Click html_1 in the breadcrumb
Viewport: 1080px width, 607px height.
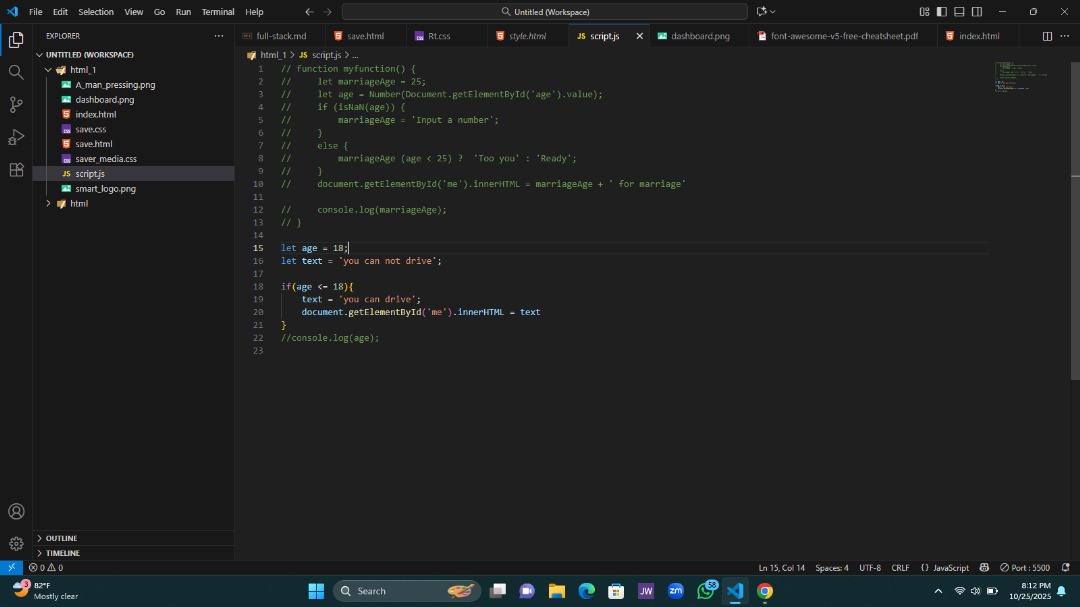pos(273,54)
